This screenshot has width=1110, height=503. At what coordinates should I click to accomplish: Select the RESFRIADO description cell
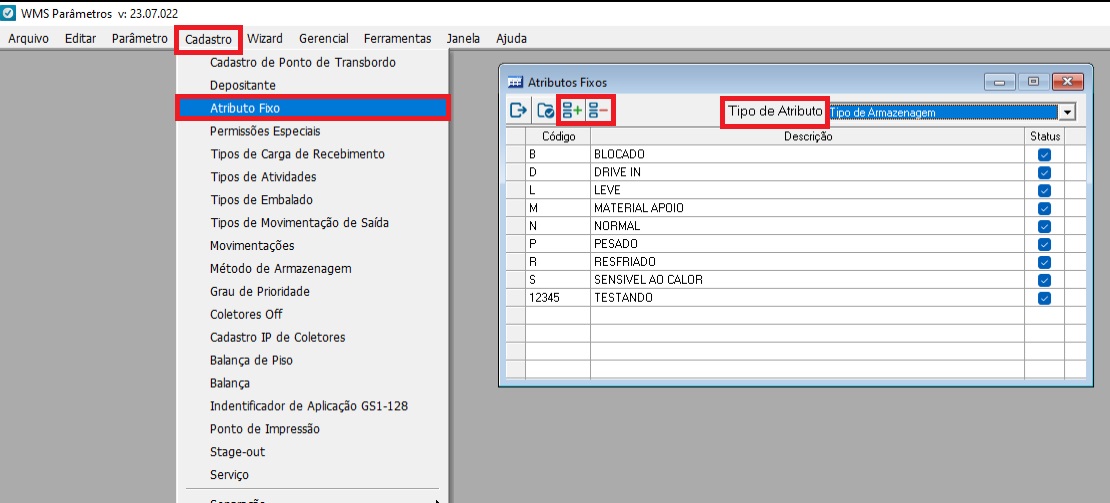(x=808, y=262)
